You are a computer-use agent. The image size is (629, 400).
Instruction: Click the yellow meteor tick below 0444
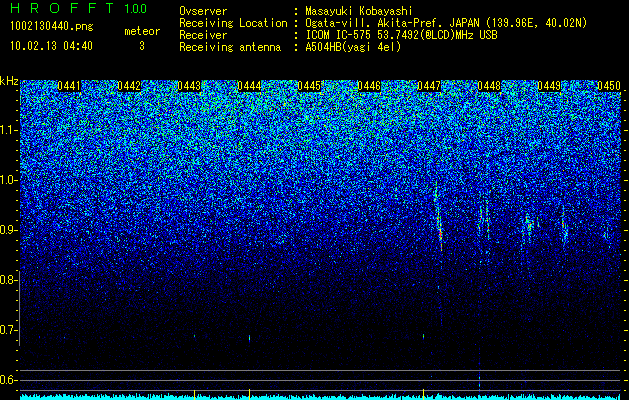(x=250, y=392)
